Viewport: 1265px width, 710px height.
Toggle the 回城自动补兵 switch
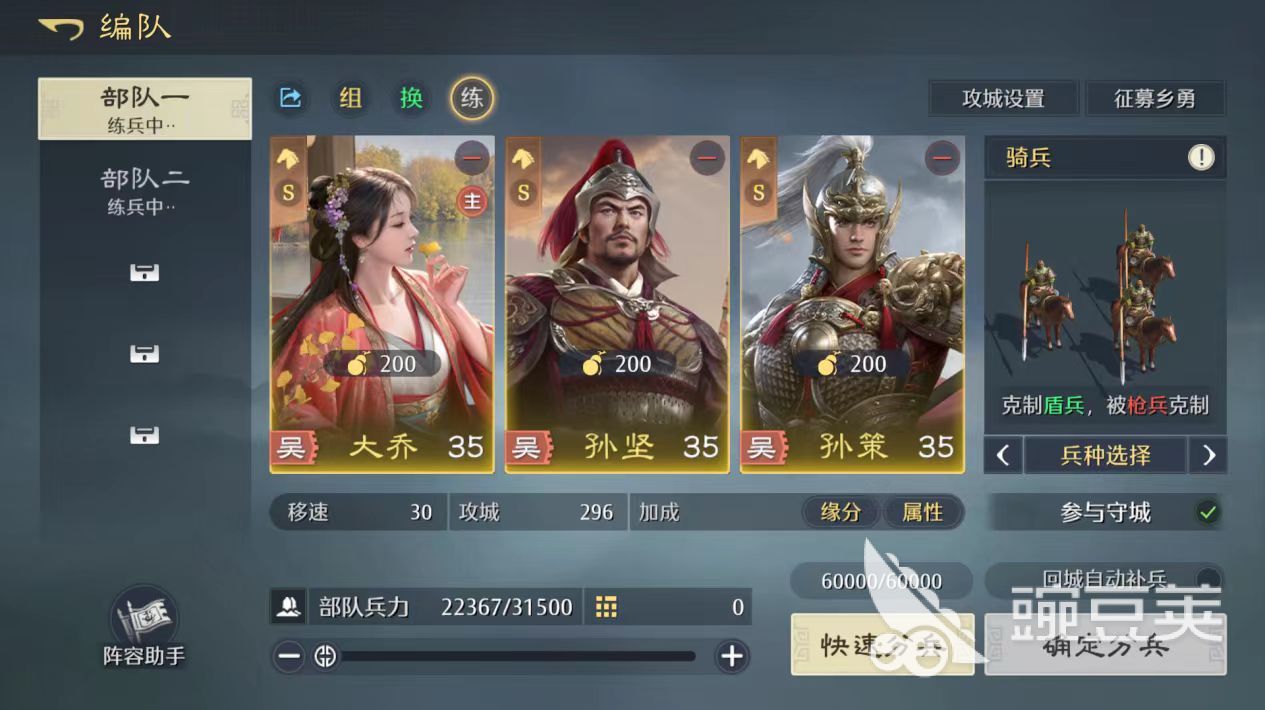pyautogui.click(x=1207, y=579)
